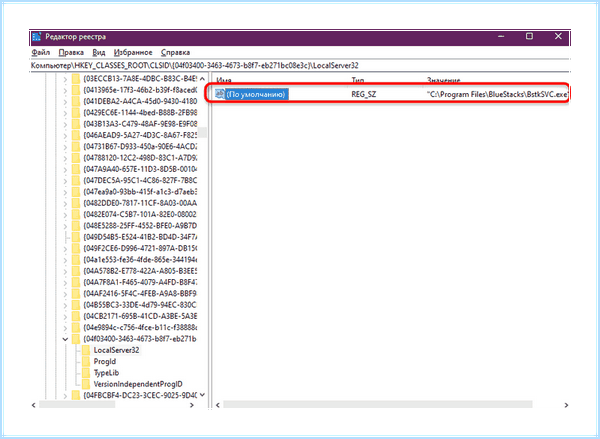Click folder icon of {041DEBA2-A4CA key
Image resolution: width=600 pixels, height=439 pixels.
click(x=76, y=101)
